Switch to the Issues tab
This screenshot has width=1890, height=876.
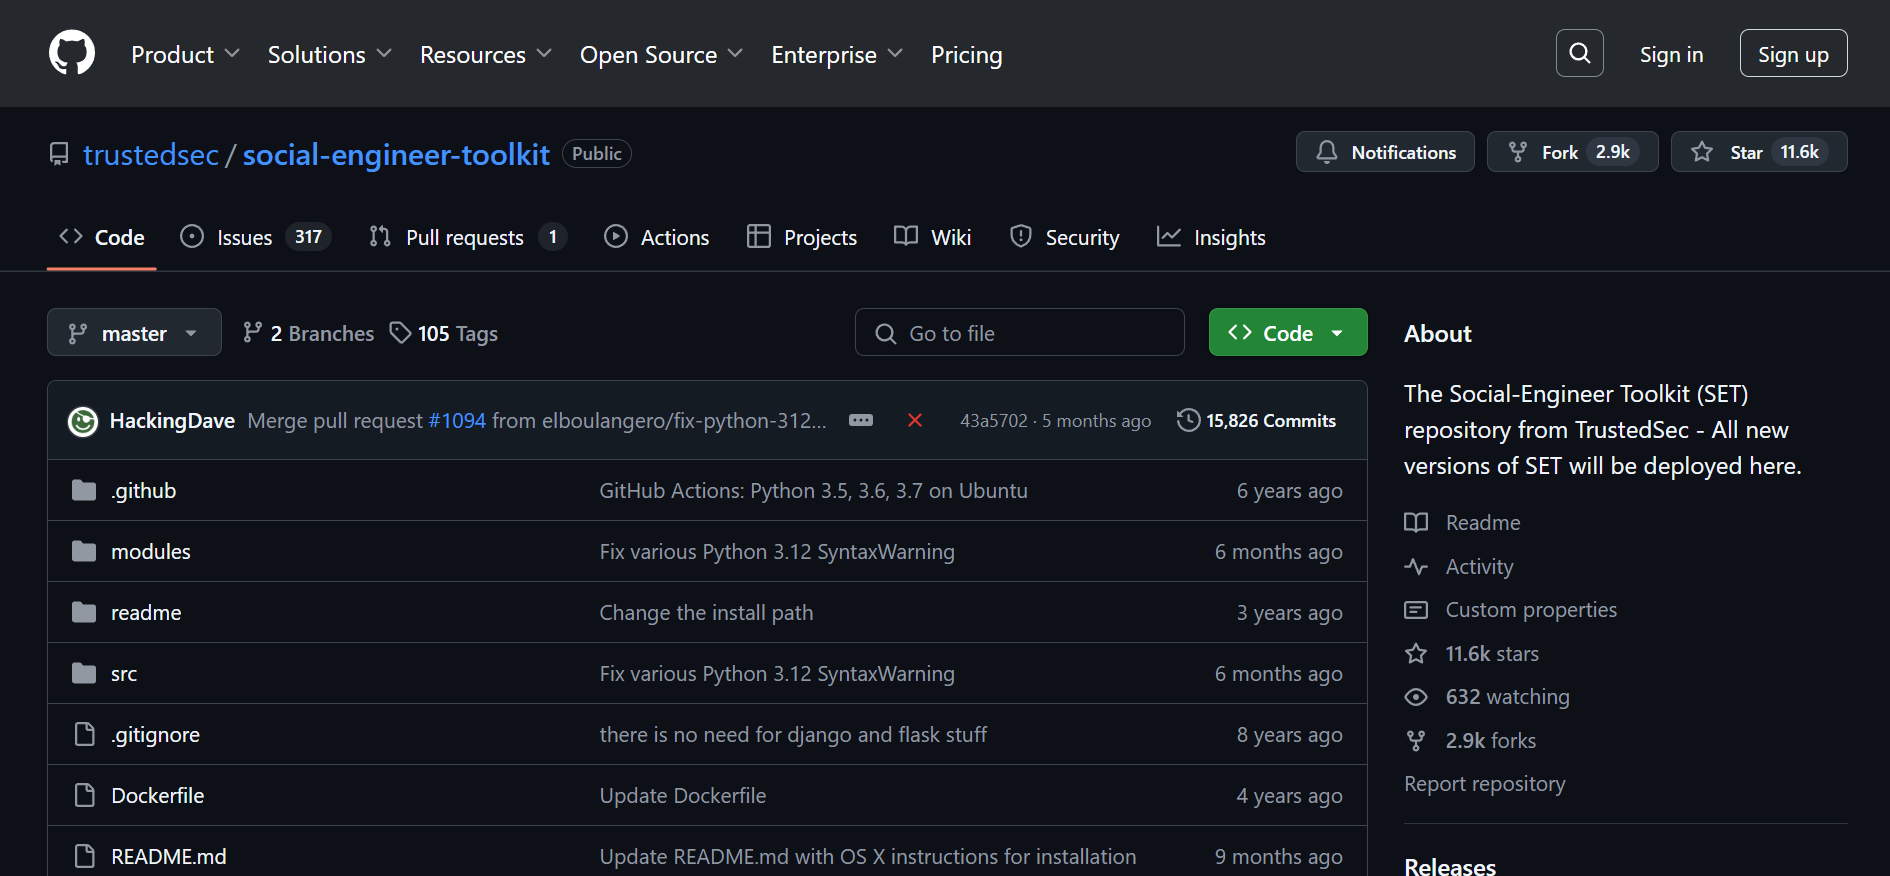[255, 237]
